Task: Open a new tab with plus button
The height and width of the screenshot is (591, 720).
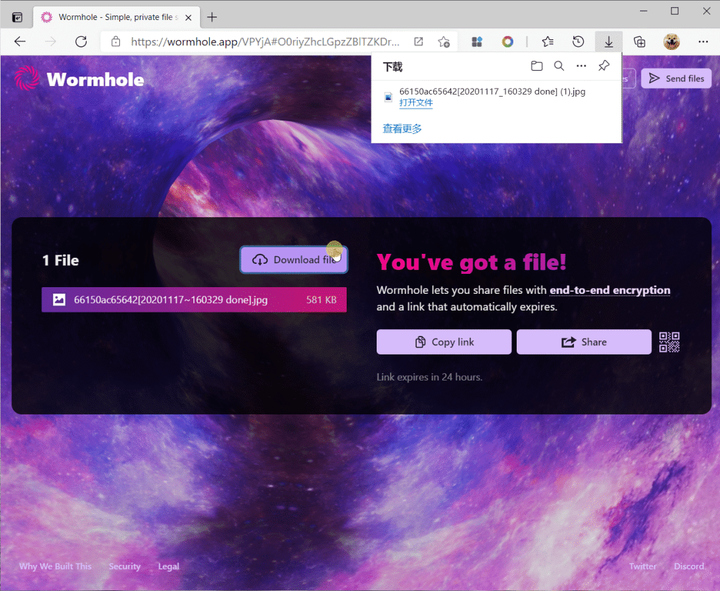Action: 212,17
